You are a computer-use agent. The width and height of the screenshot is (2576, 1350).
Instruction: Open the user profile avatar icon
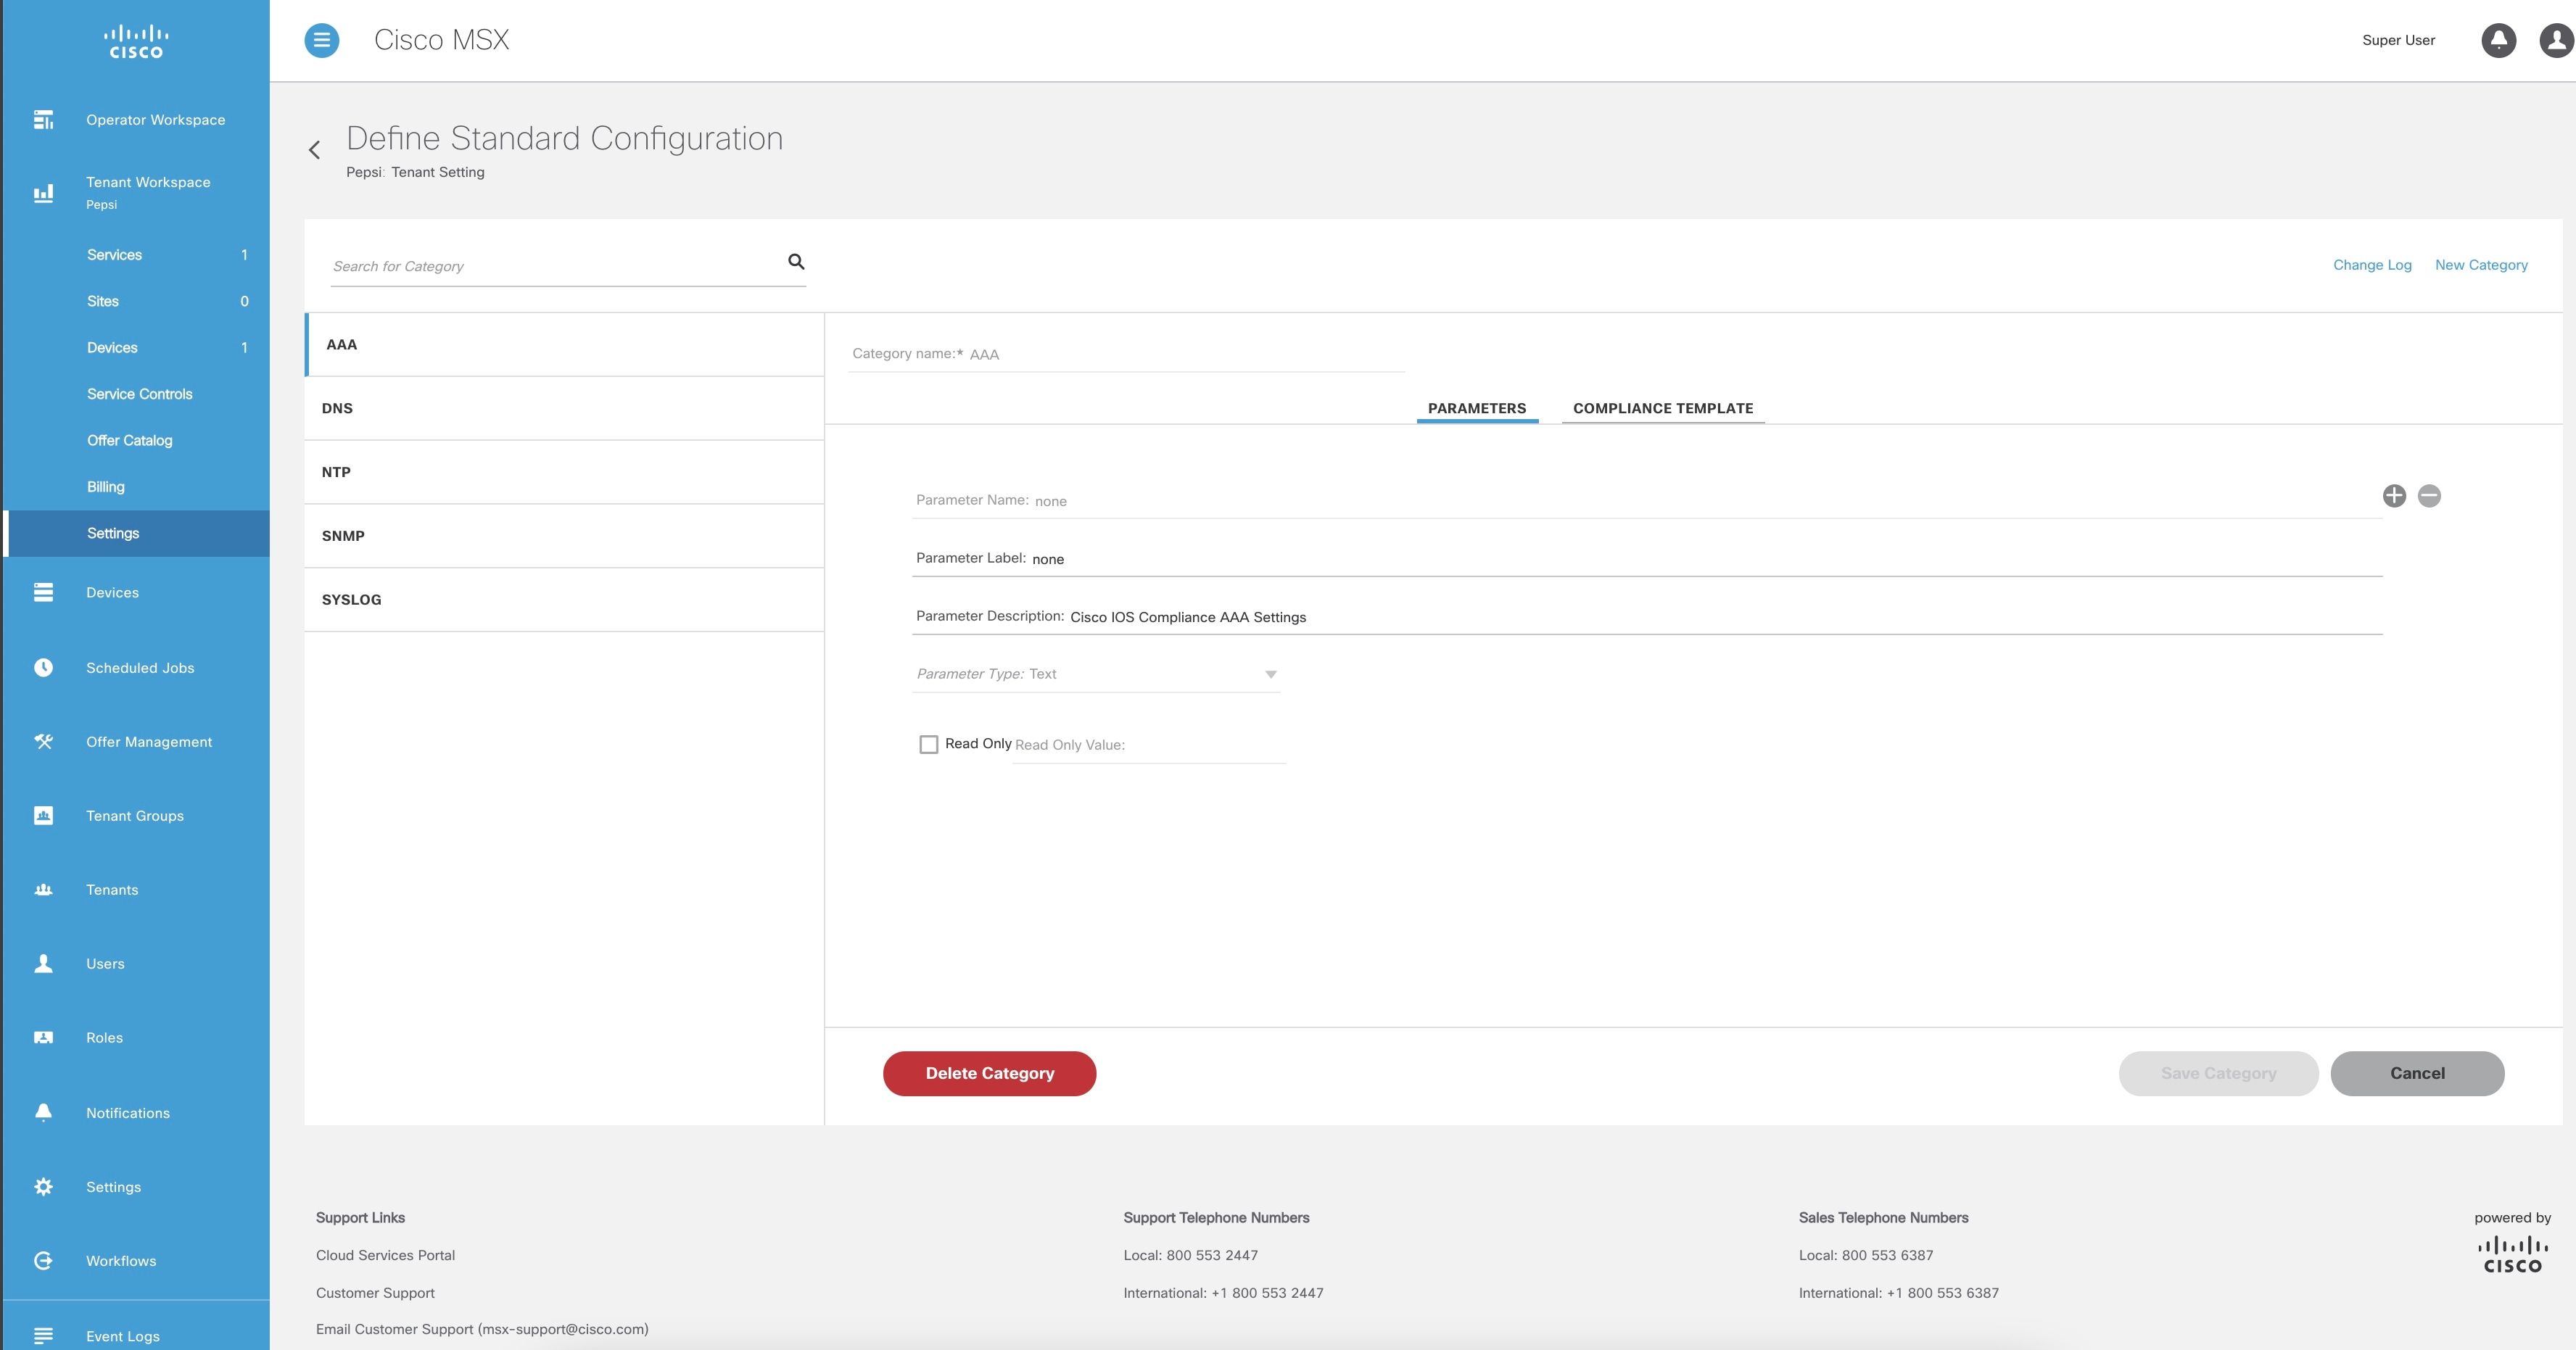(x=2556, y=40)
